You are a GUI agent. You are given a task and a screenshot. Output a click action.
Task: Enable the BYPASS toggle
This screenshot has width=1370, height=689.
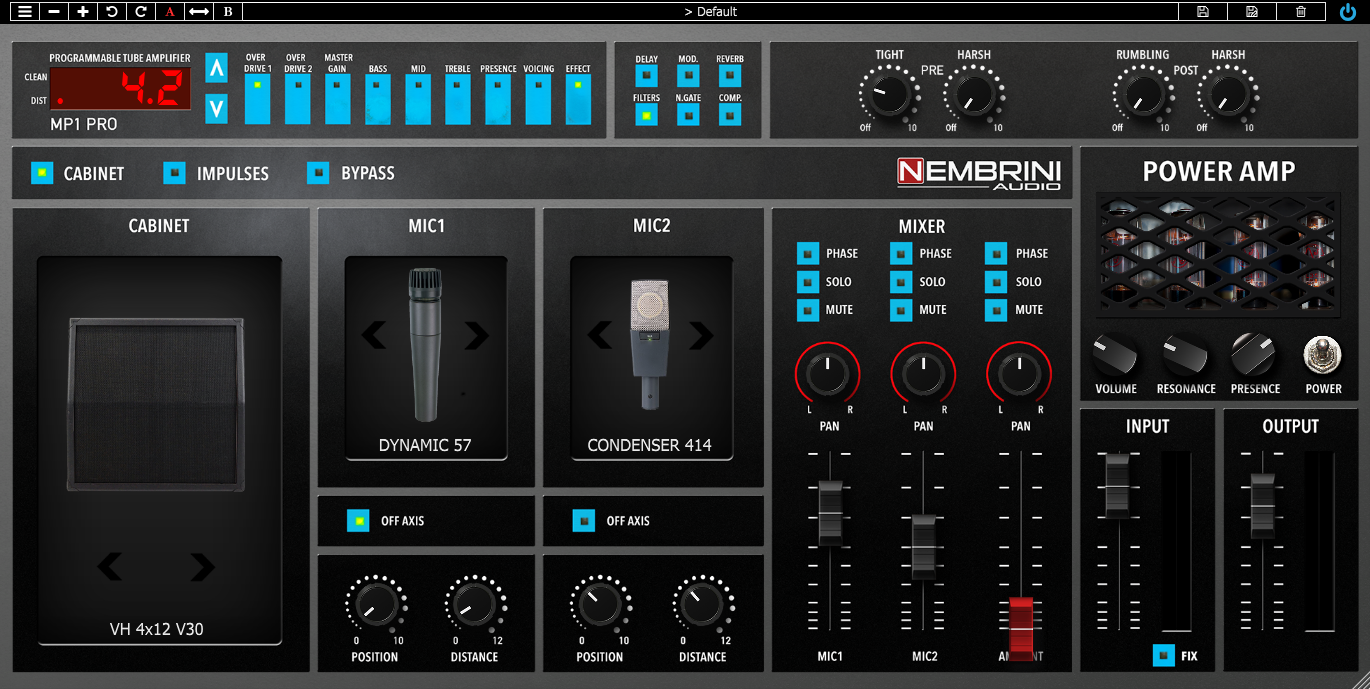click(318, 173)
